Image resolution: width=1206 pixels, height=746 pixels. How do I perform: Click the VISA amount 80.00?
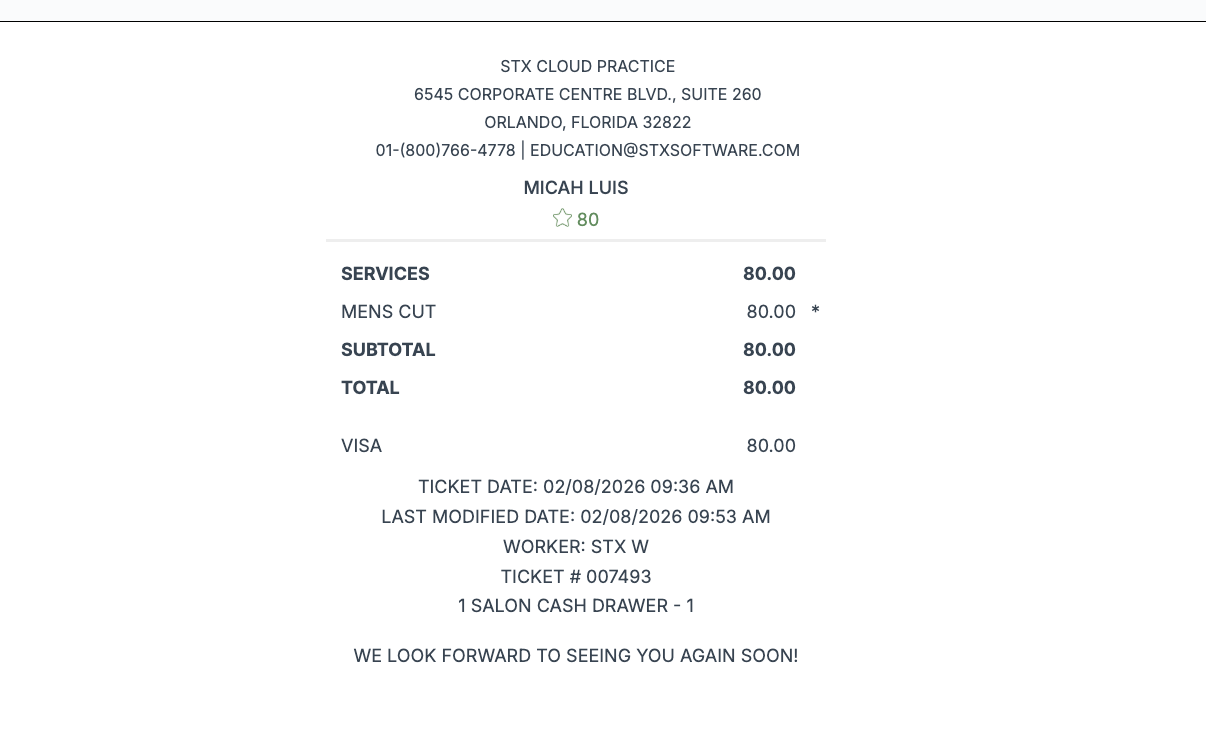tap(771, 446)
